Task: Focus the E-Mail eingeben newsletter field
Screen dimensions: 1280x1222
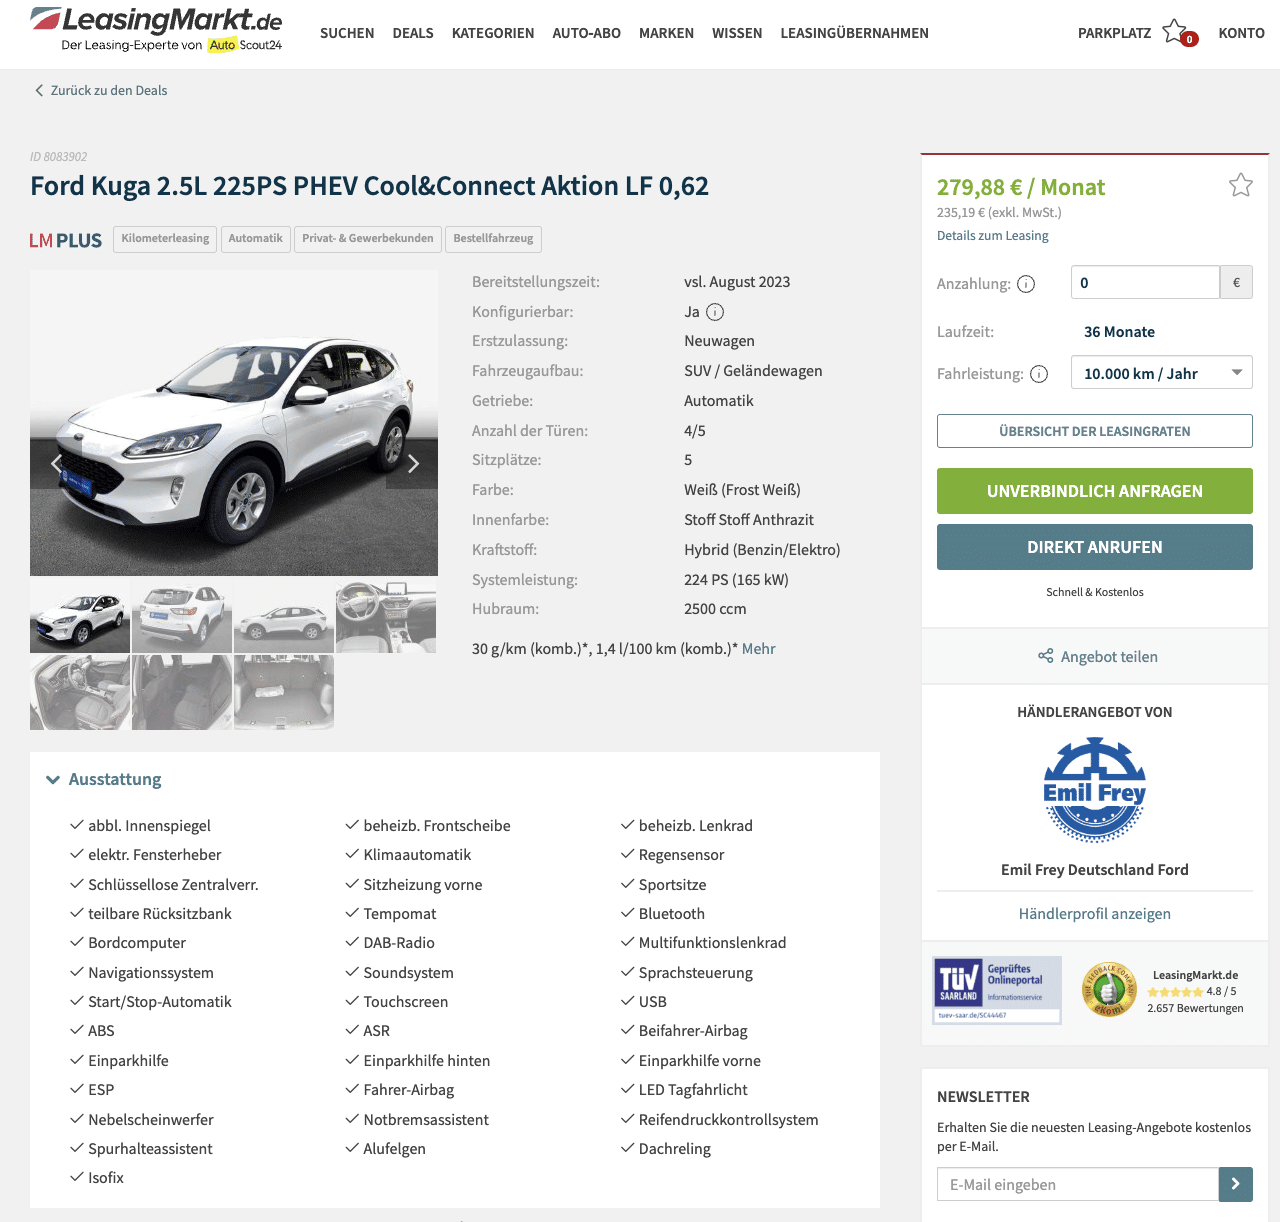Action: click(1078, 1184)
